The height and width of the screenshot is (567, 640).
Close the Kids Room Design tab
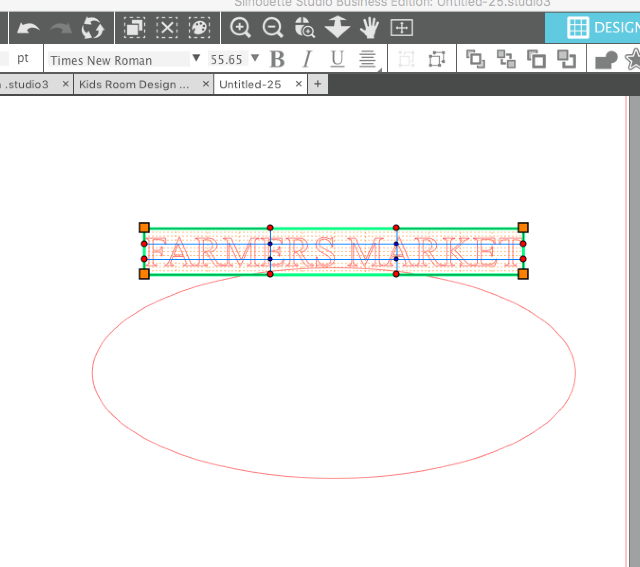click(206, 84)
